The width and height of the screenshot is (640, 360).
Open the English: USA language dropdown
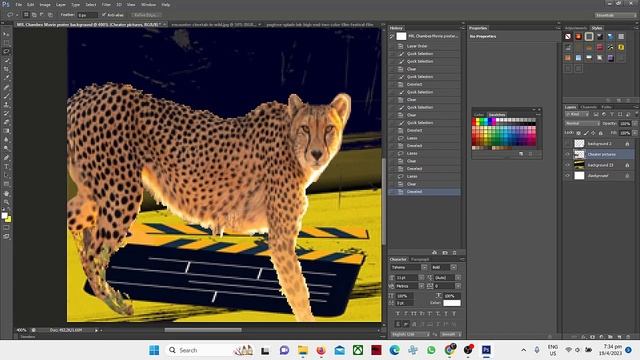(410, 334)
